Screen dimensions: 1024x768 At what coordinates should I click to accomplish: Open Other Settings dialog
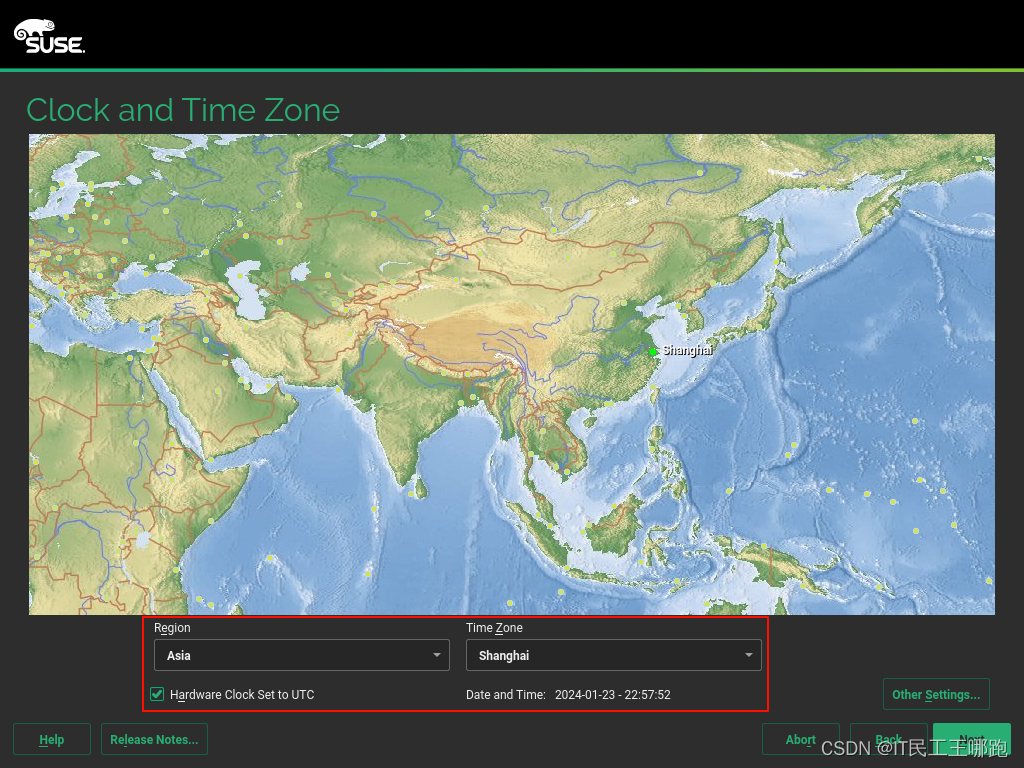[936, 693]
